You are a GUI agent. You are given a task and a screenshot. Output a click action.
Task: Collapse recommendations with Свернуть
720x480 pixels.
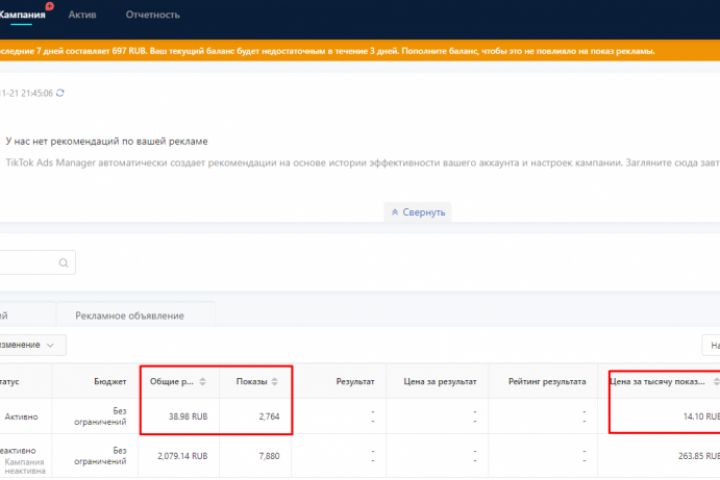pos(418,212)
